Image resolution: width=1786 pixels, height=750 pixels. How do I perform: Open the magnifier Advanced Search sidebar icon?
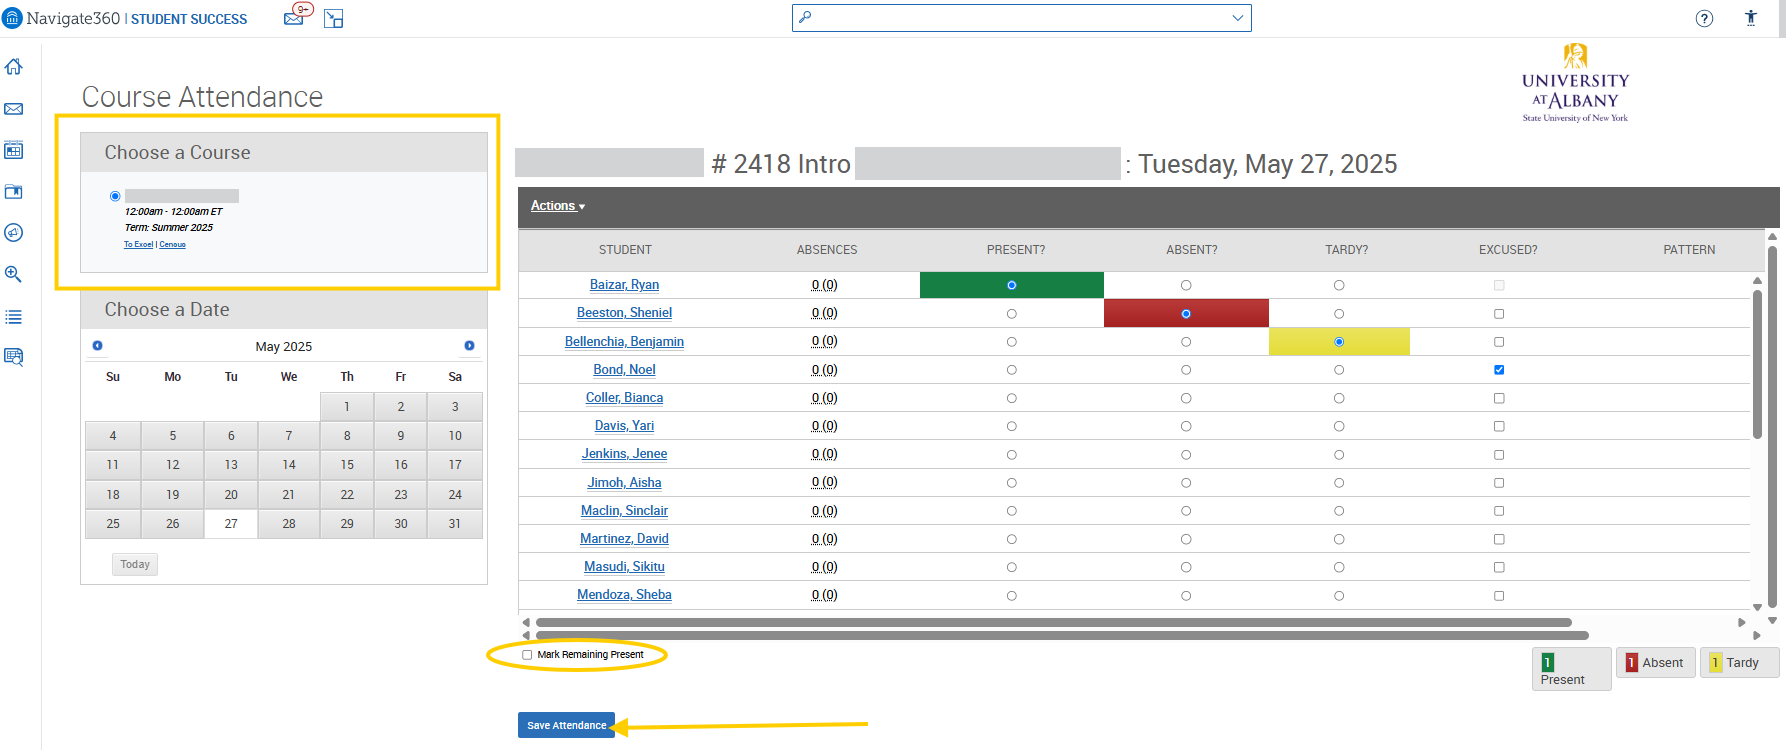click(x=14, y=274)
